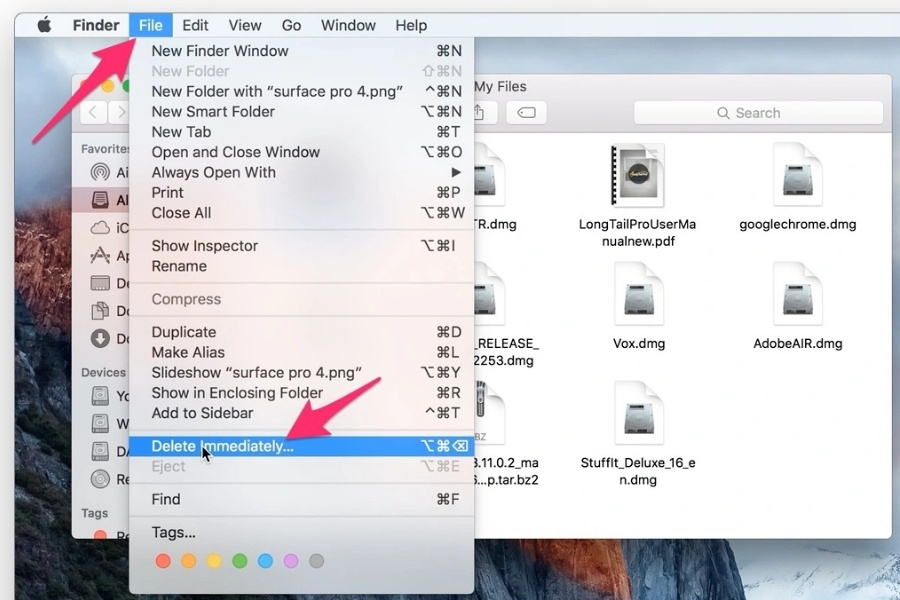Select All My Files sidebar icon
This screenshot has width=900, height=600.
coord(100,200)
